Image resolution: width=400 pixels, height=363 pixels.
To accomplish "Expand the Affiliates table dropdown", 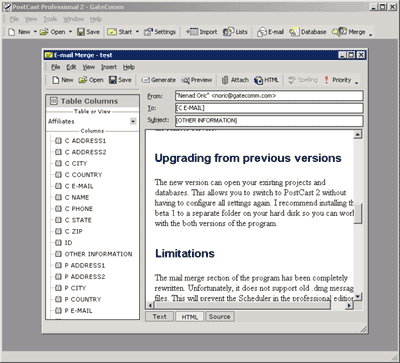I will pyautogui.click(x=133, y=121).
